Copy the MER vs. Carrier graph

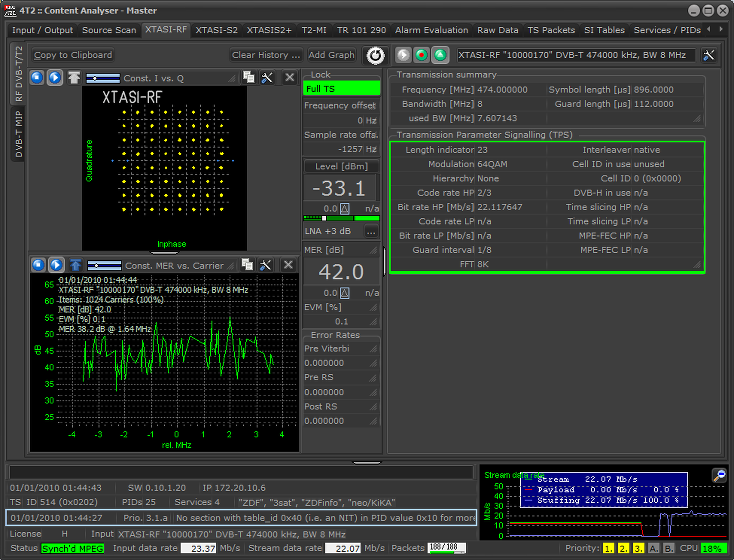[x=247, y=265]
